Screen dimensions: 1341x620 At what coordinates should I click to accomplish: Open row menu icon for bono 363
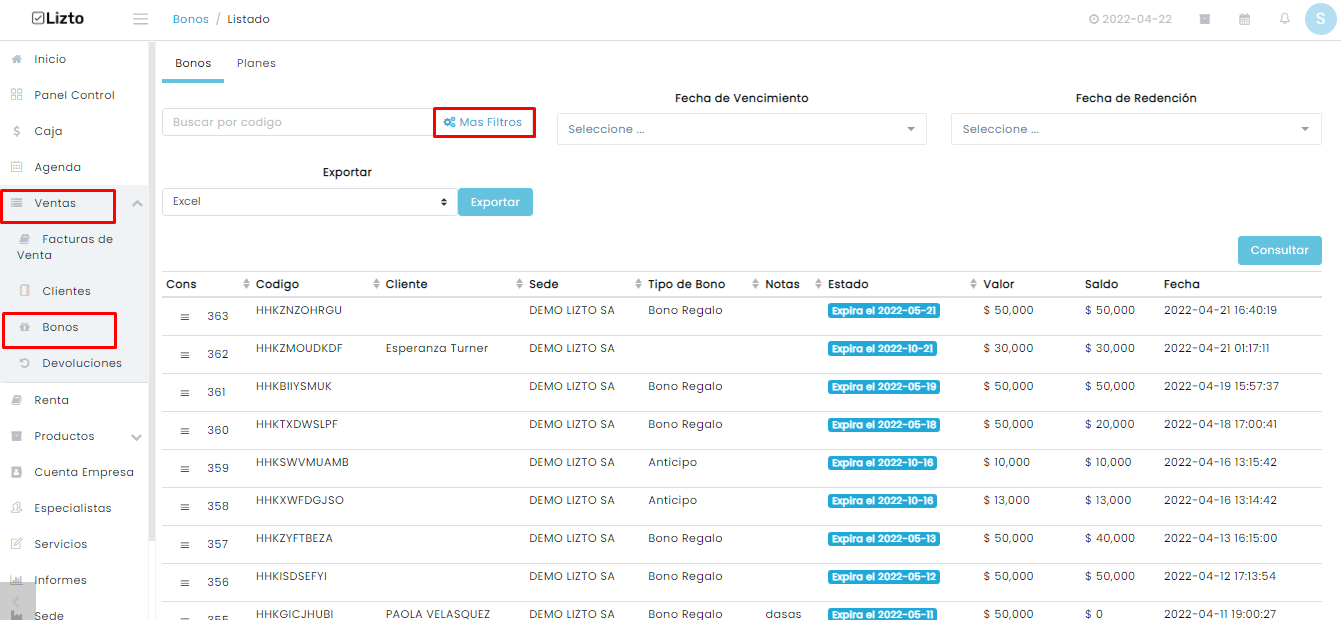184,317
